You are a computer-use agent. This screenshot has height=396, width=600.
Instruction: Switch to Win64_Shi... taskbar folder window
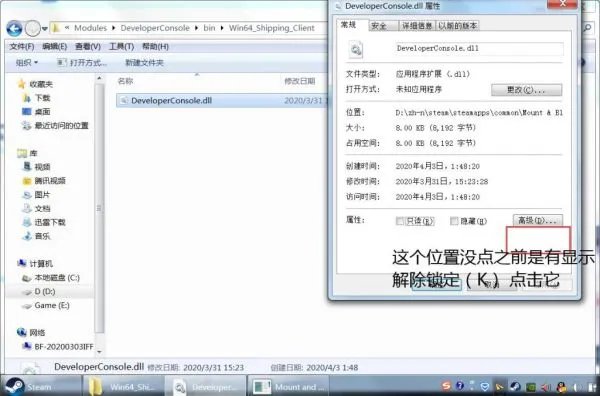point(124,386)
